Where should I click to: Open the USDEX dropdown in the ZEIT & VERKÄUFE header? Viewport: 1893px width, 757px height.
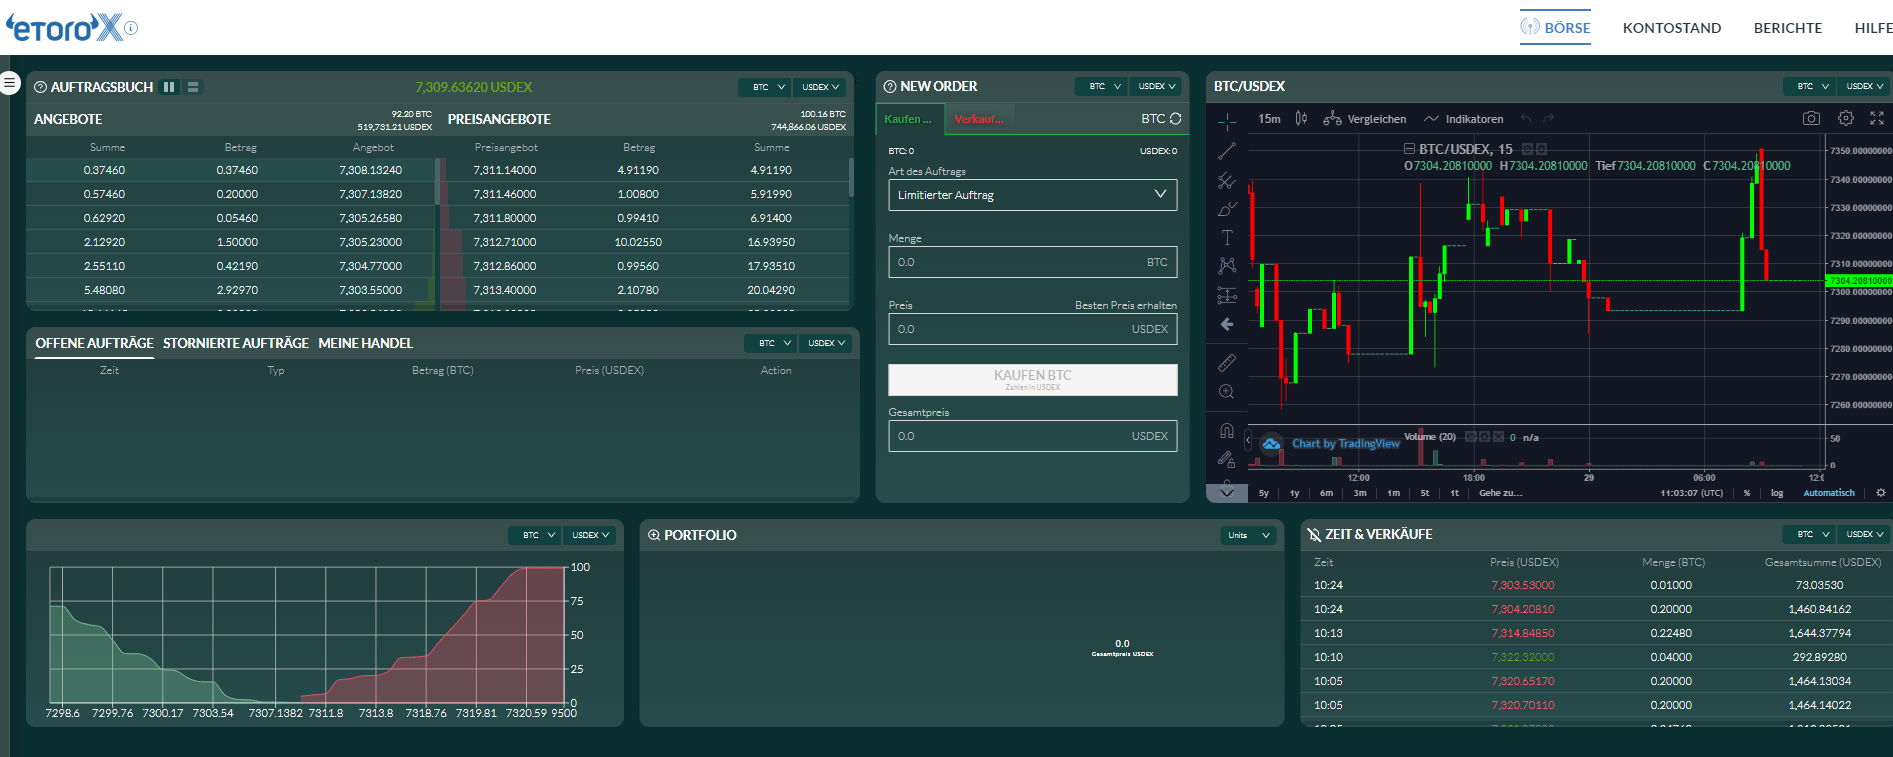(1865, 534)
